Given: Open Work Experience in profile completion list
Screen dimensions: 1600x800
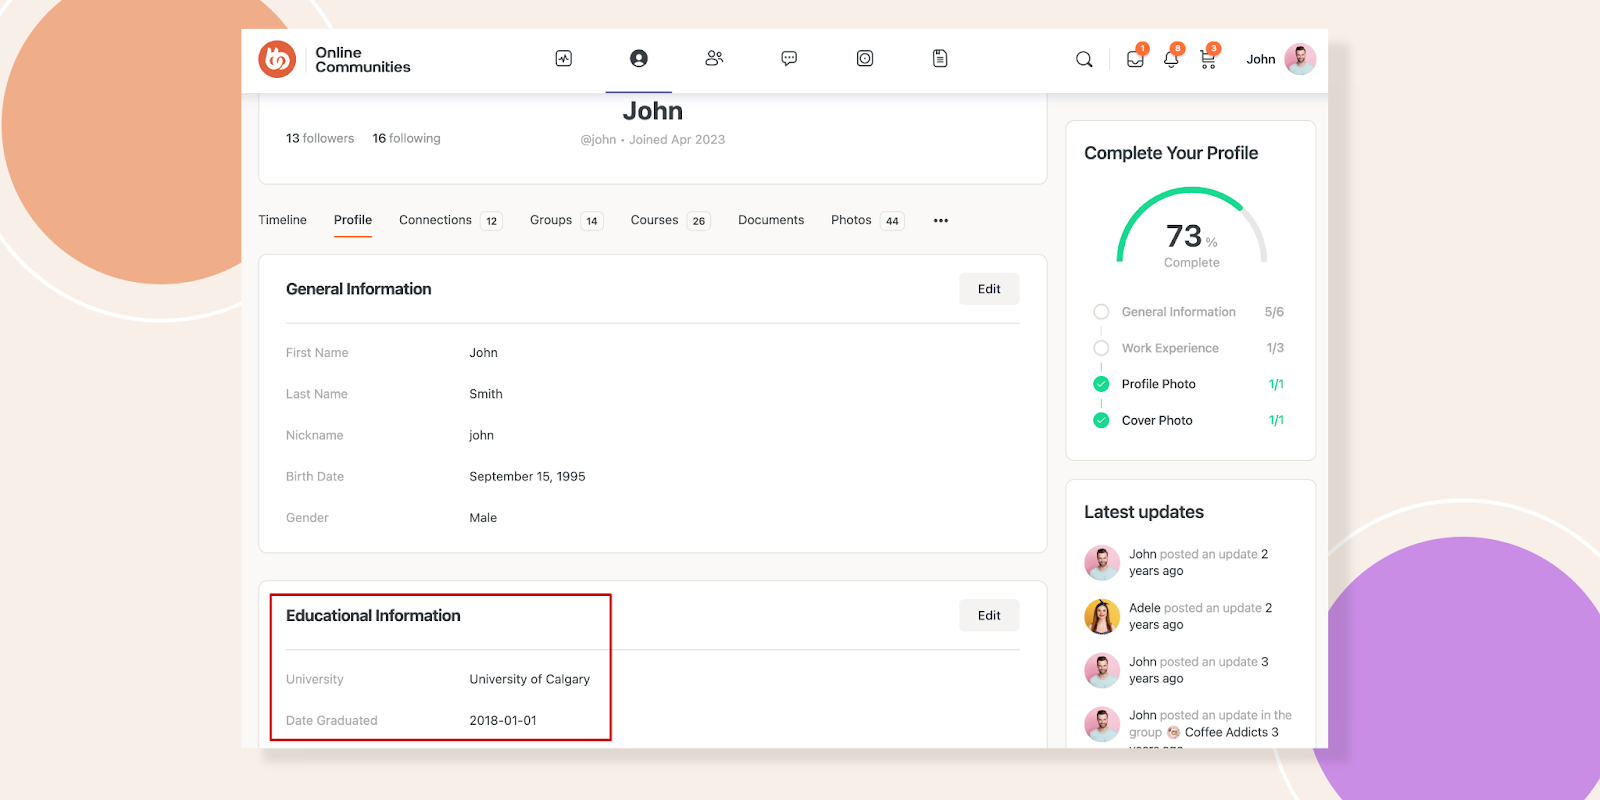Looking at the screenshot, I should click(1170, 348).
